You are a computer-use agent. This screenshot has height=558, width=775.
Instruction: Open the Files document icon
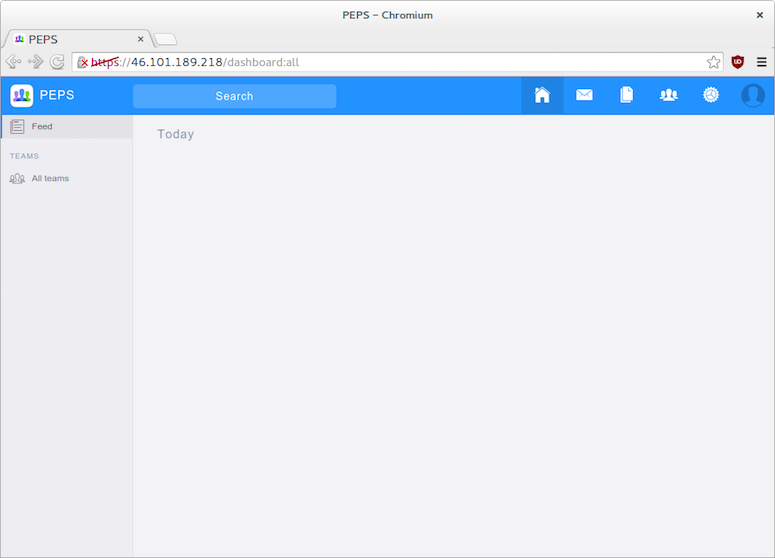(626, 94)
